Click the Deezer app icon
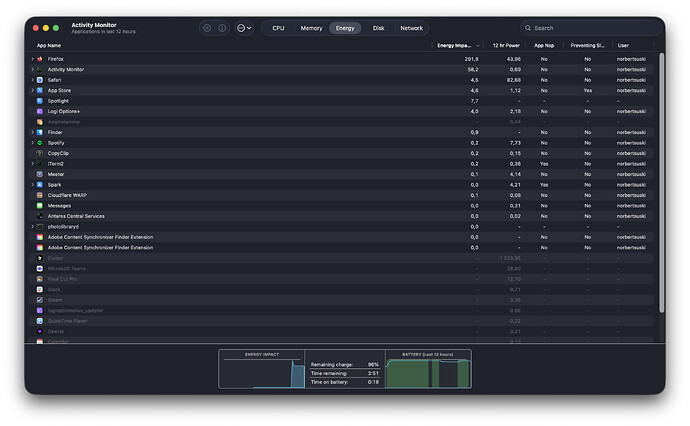 (x=40, y=331)
